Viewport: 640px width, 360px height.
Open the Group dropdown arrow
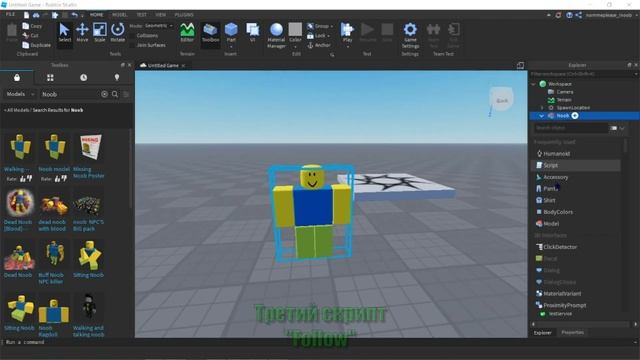tap(332, 26)
